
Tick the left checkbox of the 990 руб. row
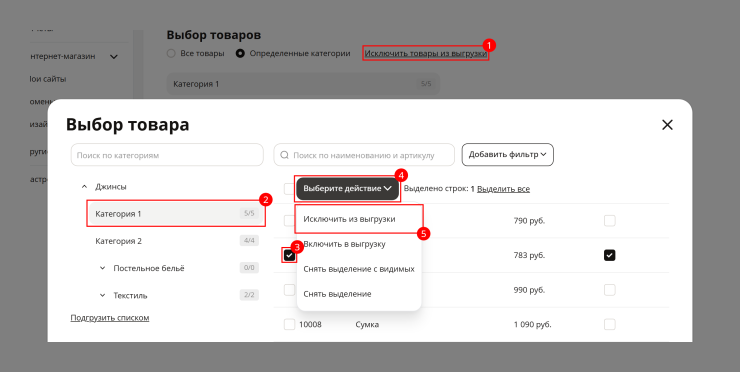click(x=289, y=290)
